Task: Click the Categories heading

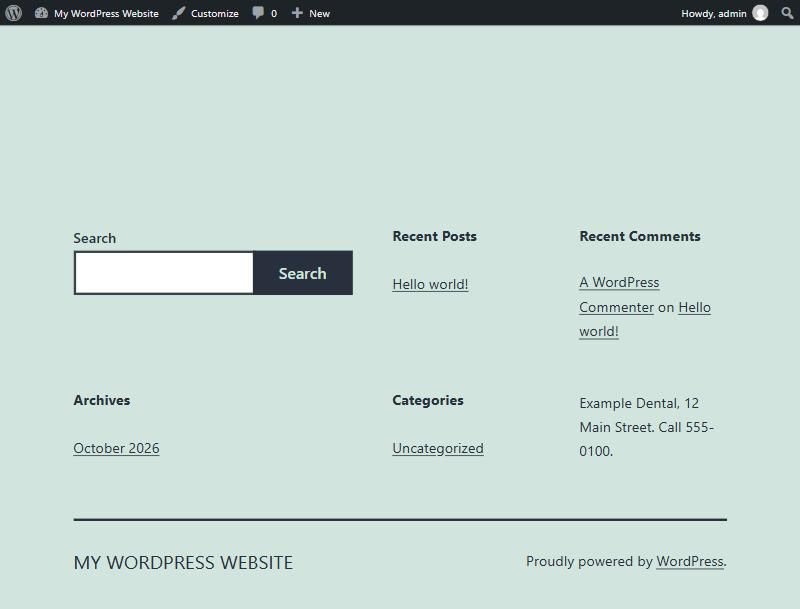Action: tap(428, 400)
